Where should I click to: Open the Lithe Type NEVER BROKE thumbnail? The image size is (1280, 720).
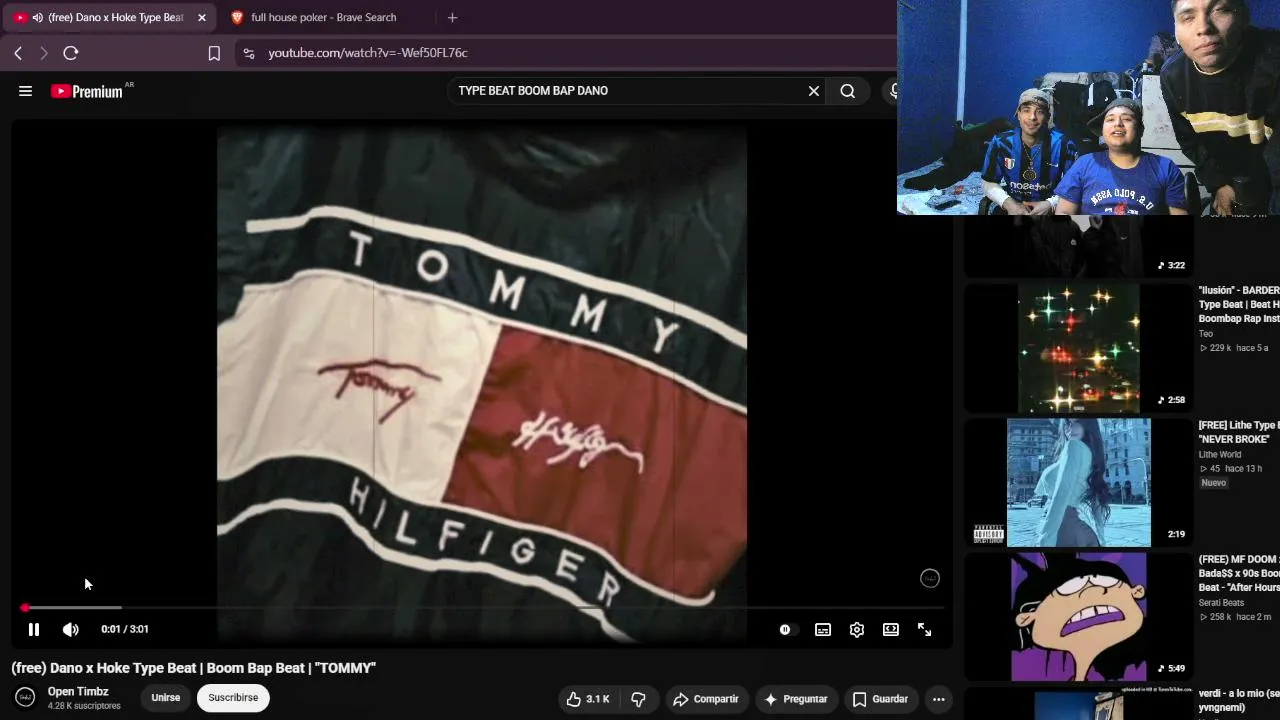pyautogui.click(x=1078, y=483)
